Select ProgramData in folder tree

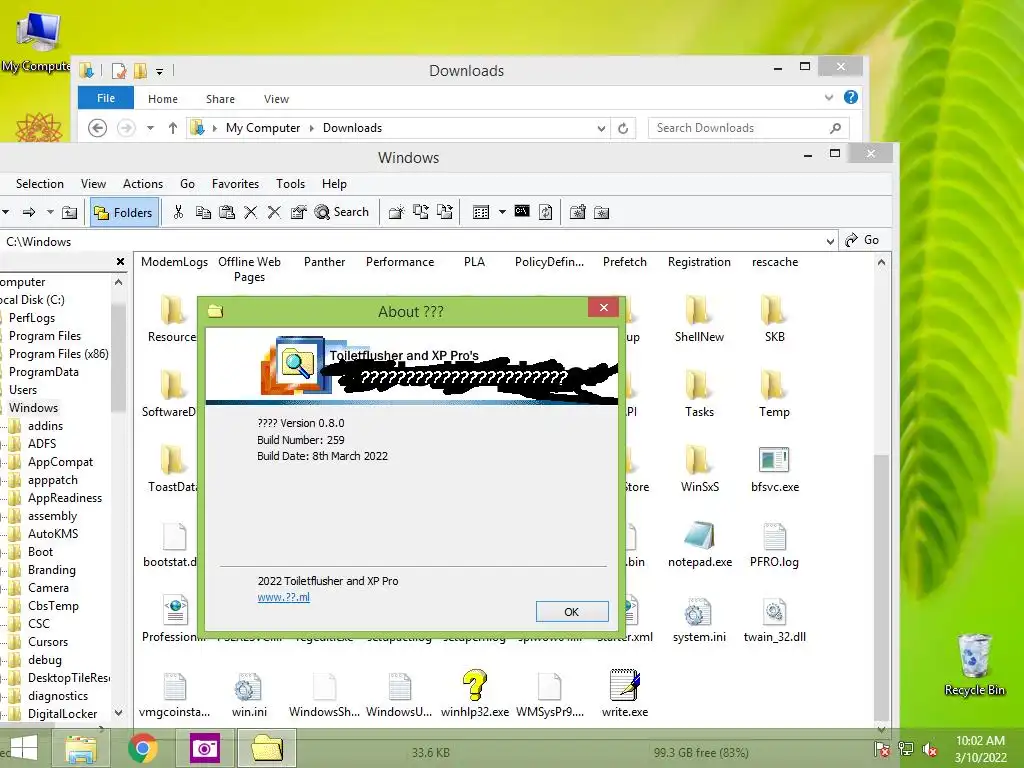click(44, 372)
